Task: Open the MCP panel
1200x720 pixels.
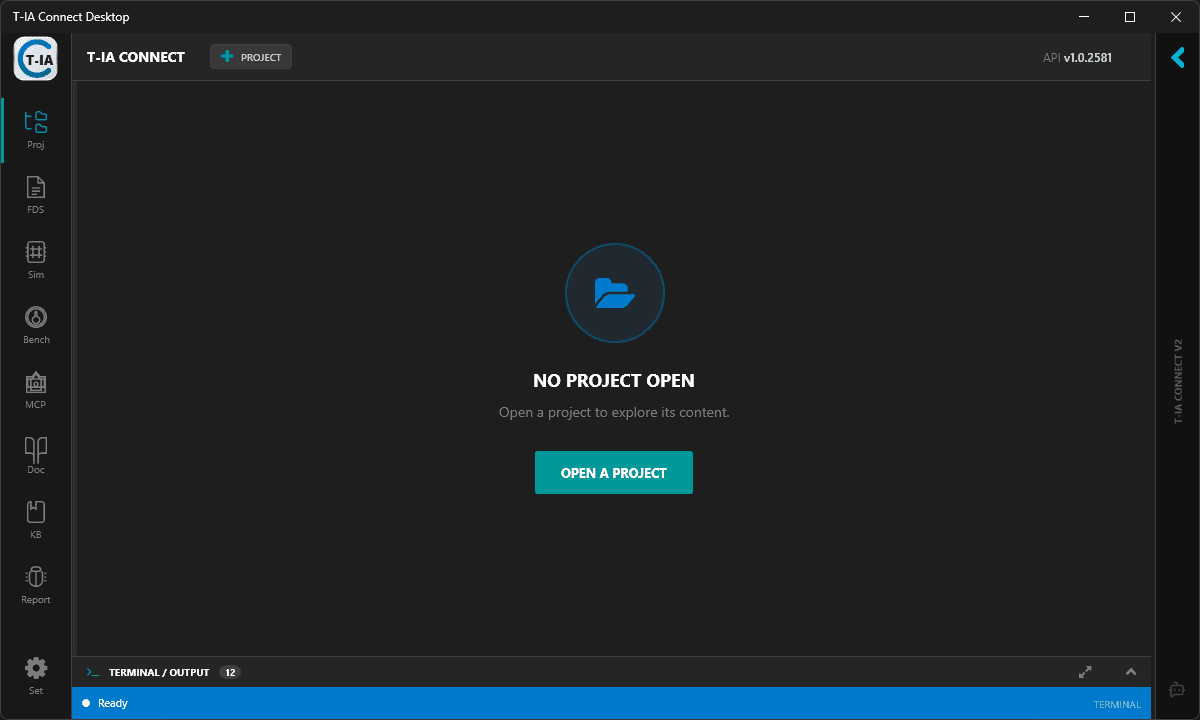Action: click(x=35, y=388)
